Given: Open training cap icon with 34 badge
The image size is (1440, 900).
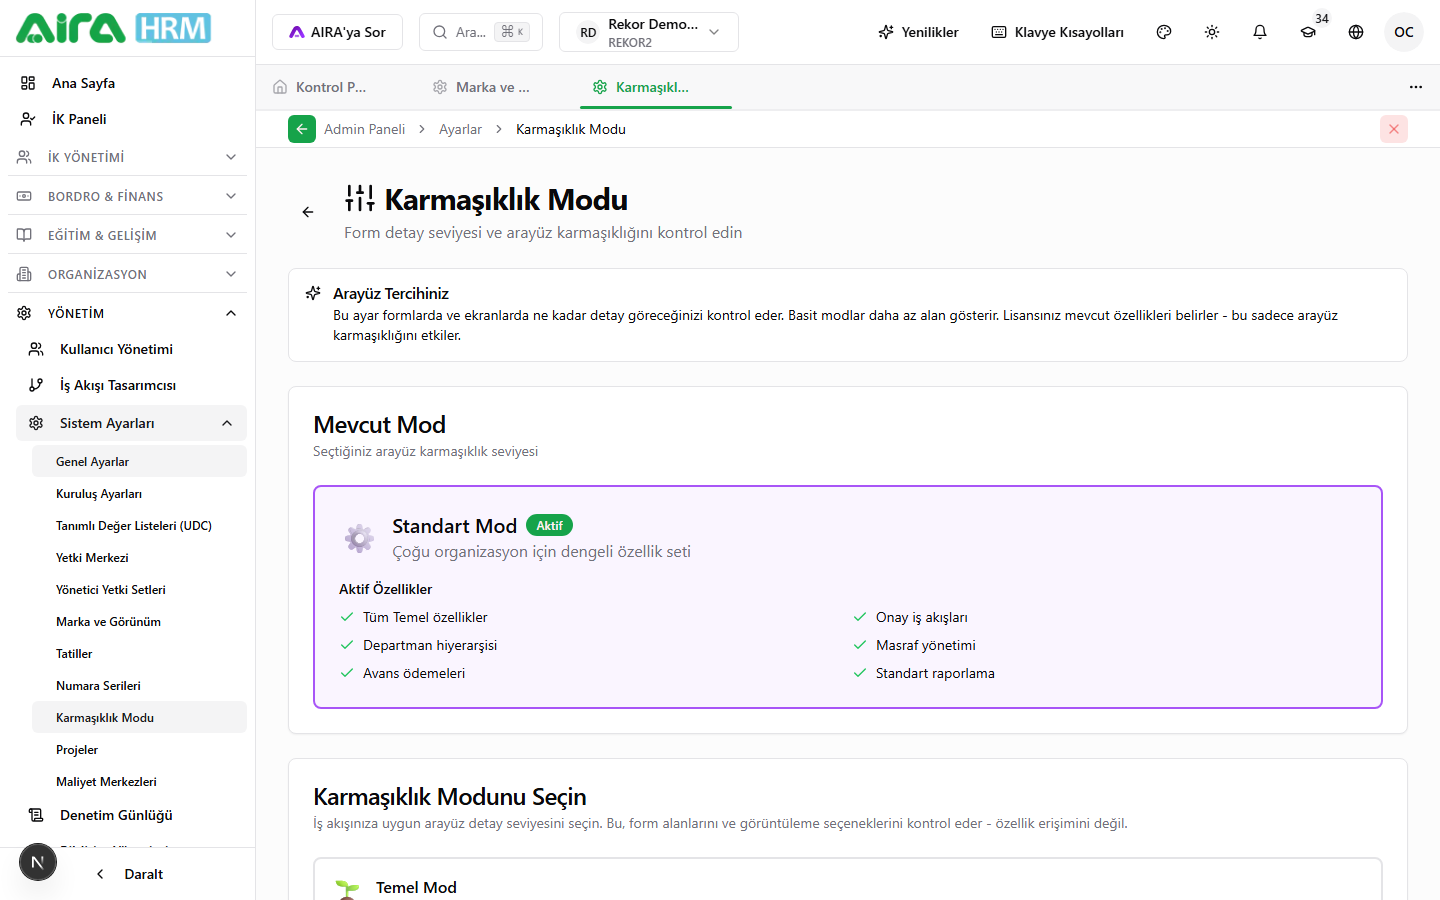Looking at the screenshot, I should coord(1308,32).
